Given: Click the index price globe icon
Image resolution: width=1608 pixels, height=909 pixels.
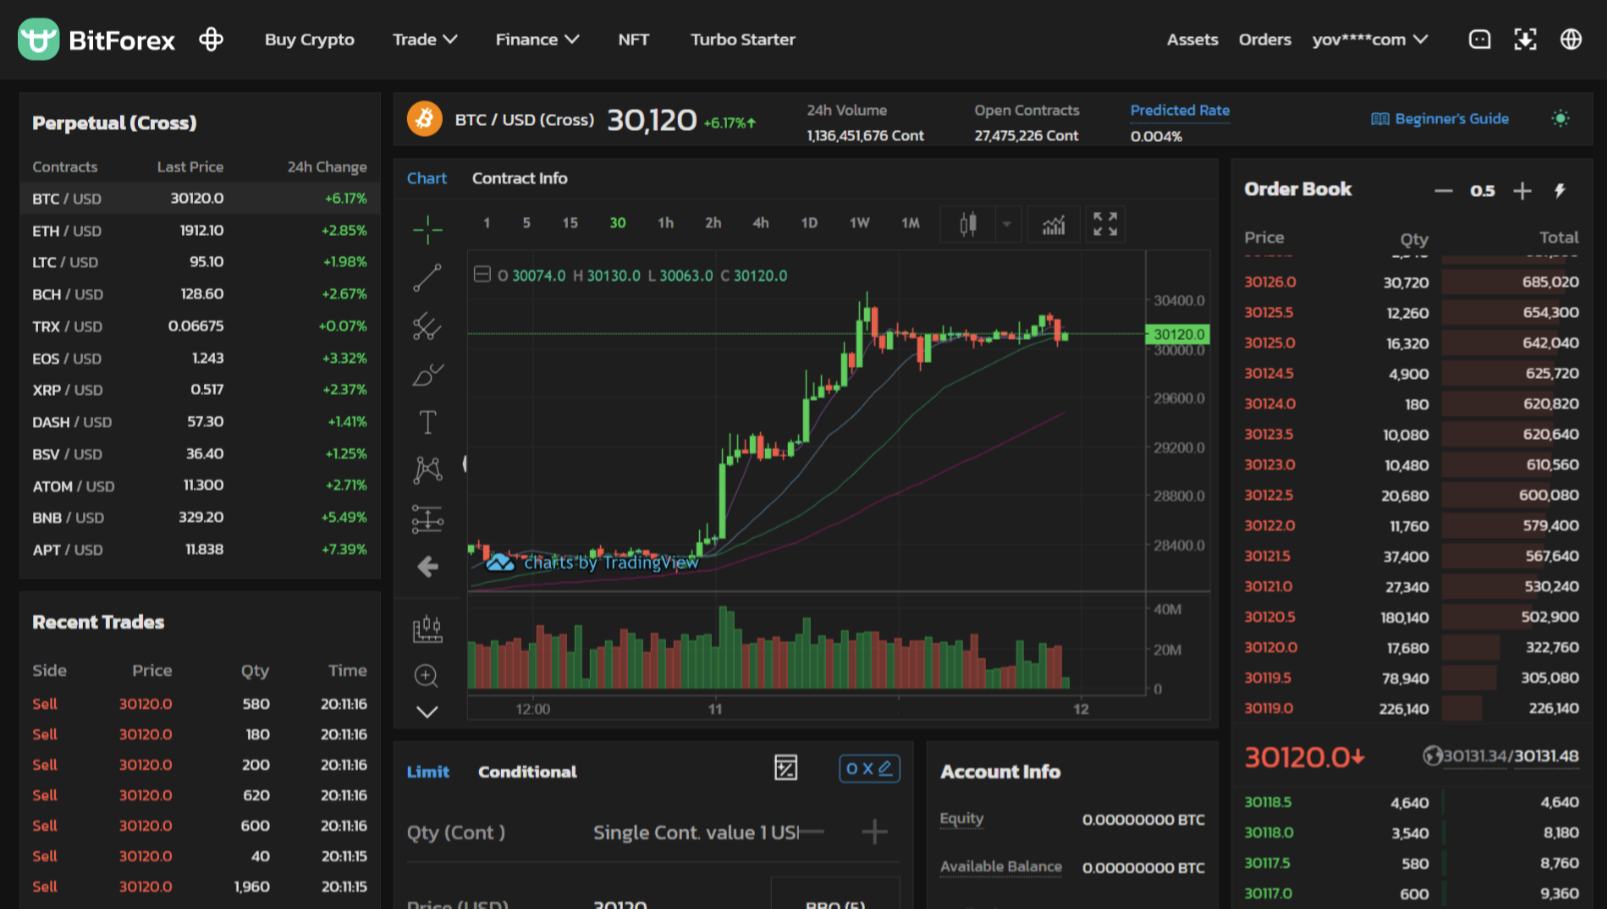Looking at the screenshot, I should (1432, 756).
